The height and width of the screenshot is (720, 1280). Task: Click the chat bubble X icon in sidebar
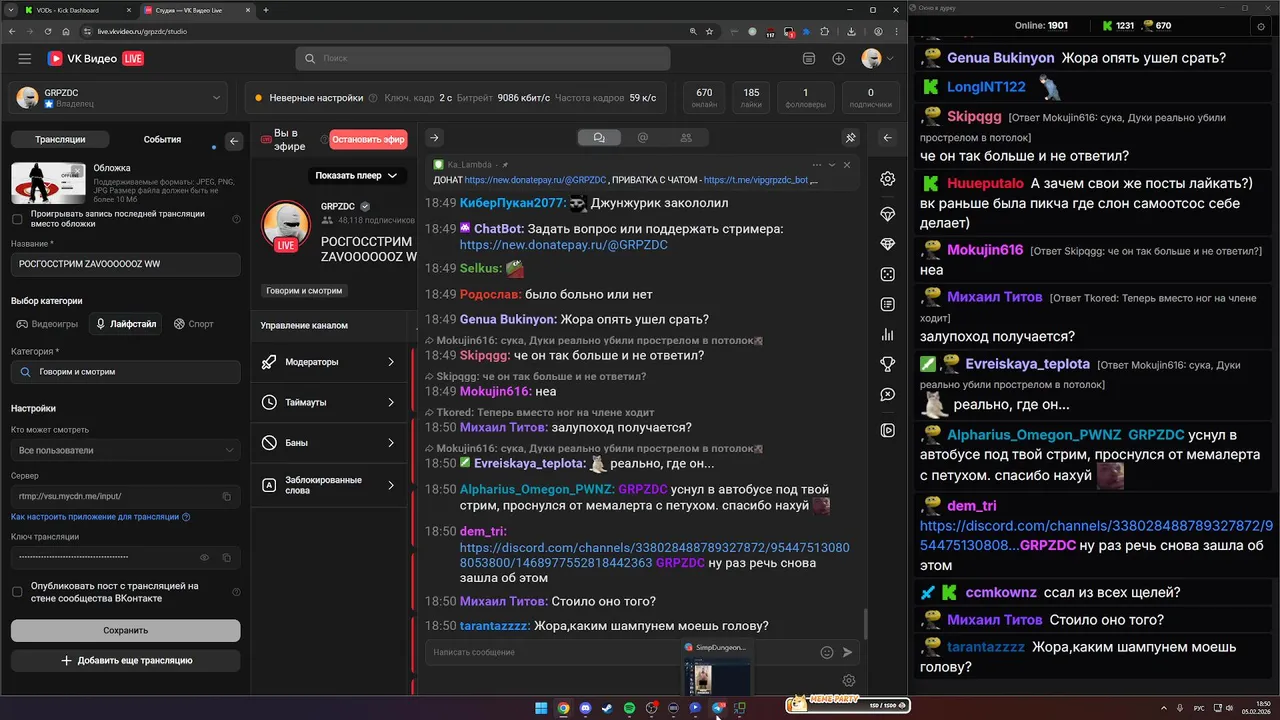(887, 395)
